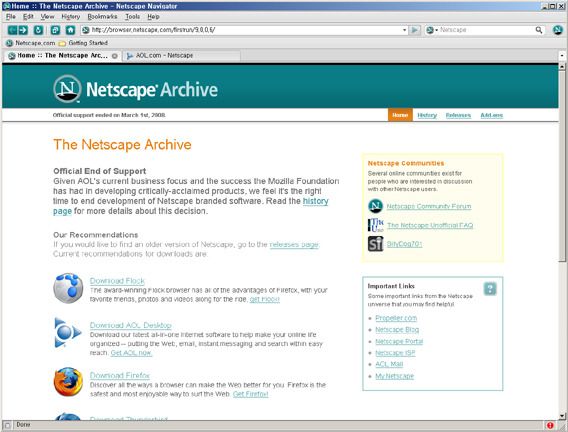Click the search magnifier icon
Screen dimensions: 568x432
[x=539, y=30]
